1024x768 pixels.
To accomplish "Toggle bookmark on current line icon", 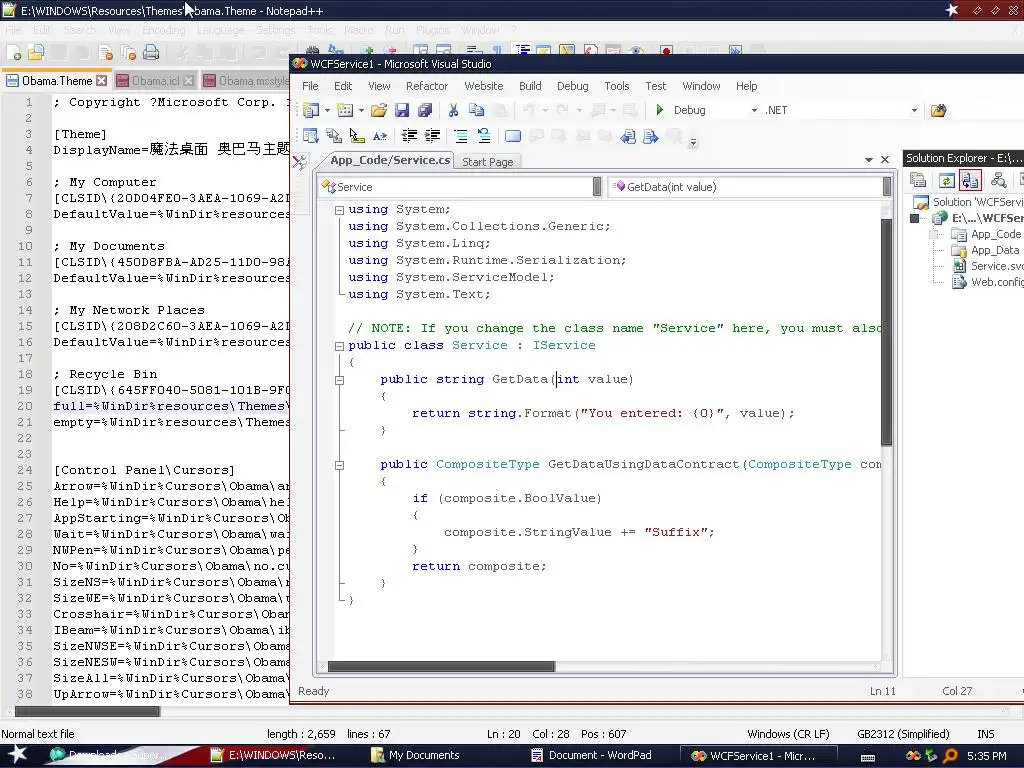I will coord(513,136).
